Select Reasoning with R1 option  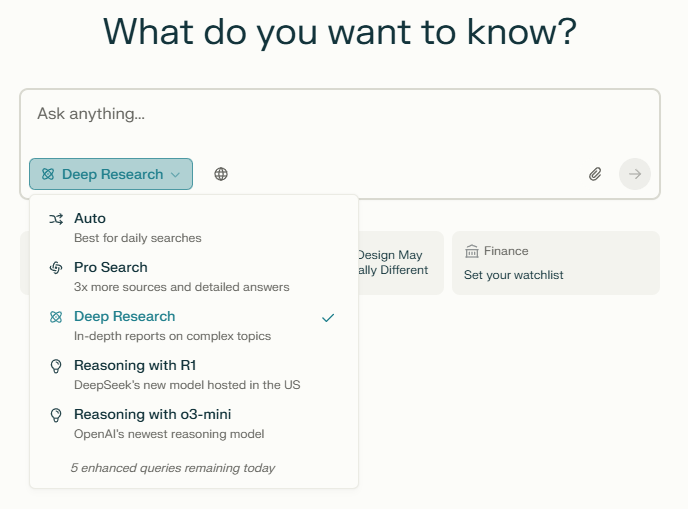coord(186,375)
